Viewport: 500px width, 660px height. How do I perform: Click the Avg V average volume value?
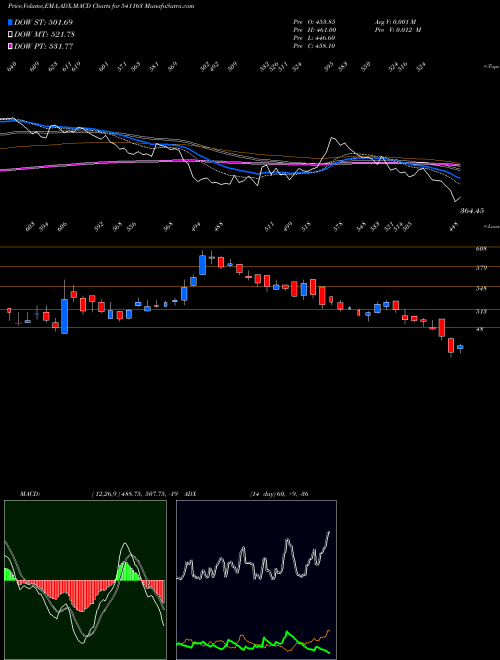point(395,21)
